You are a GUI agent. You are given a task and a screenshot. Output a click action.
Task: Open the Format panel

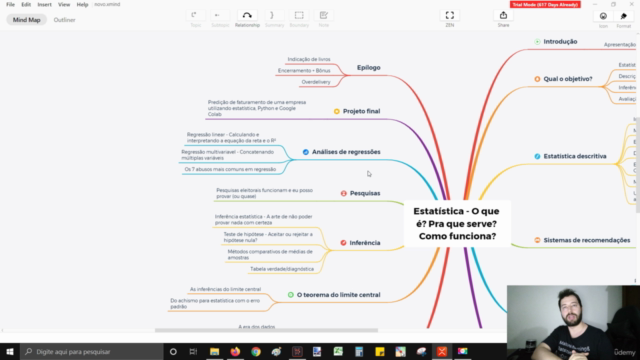click(x=624, y=19)
